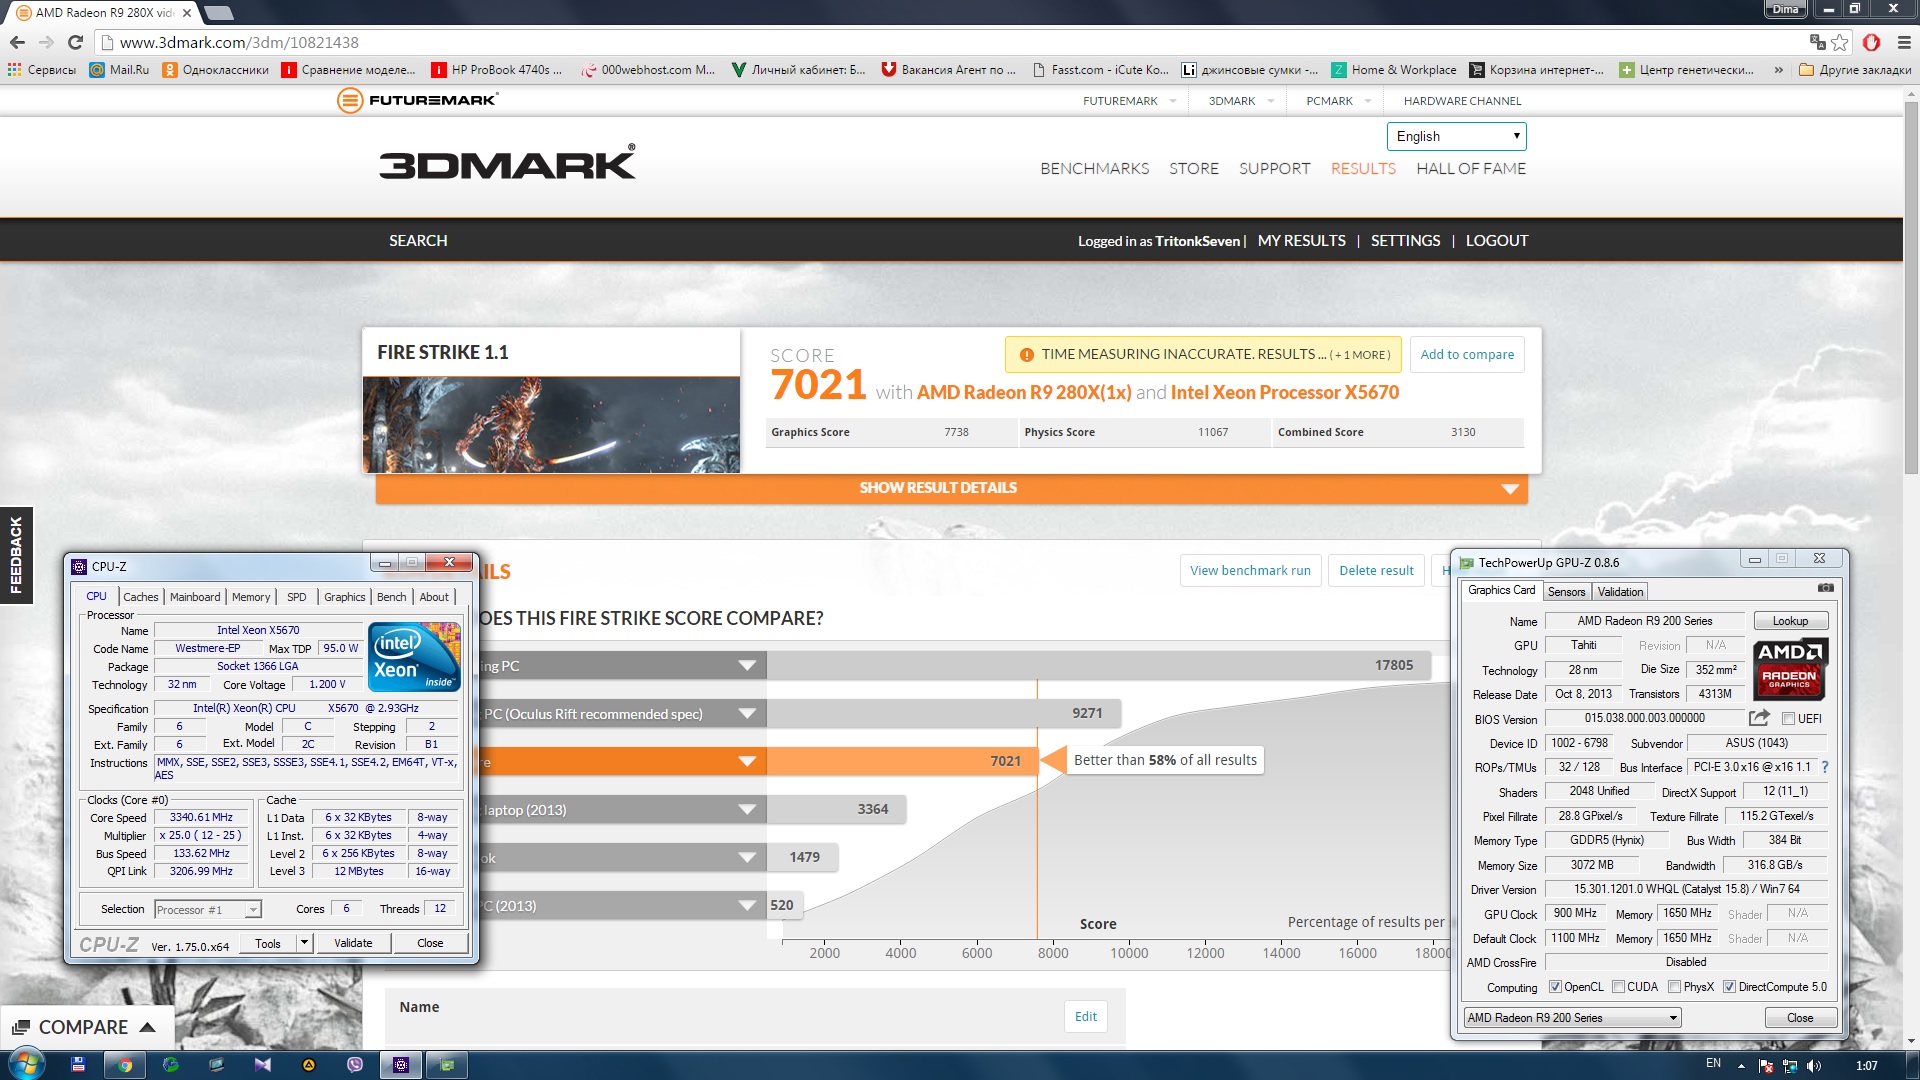Click the Intel Xeon inside logo
Viewport: 1920px width, 1080px height.
coord(414,656)
